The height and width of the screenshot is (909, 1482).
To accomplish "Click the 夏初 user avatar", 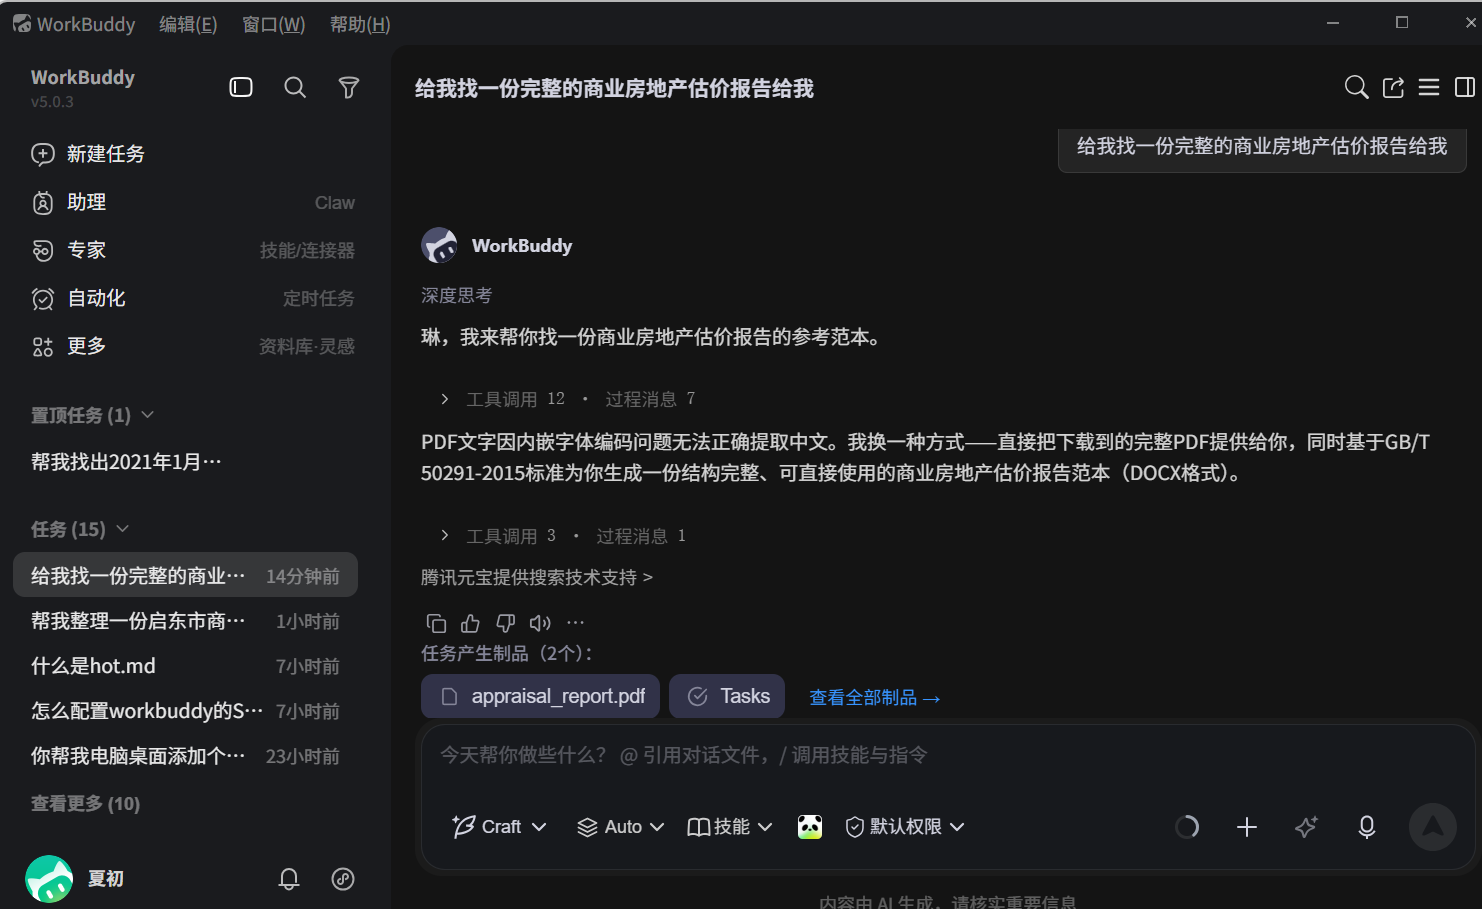I will (x=49, y=879).
